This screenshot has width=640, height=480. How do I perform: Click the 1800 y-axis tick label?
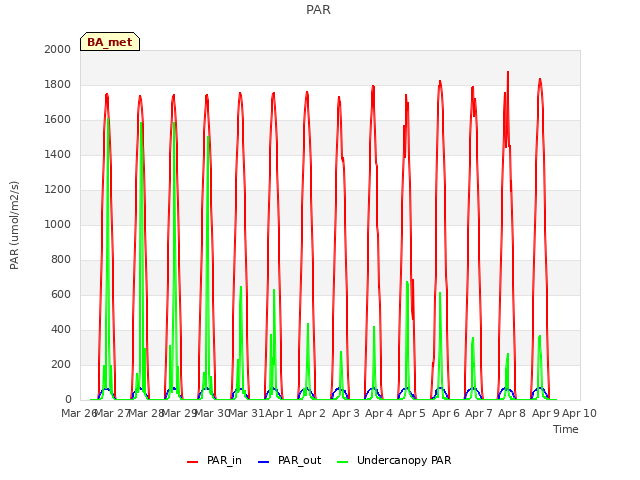(x=58, y=84)
